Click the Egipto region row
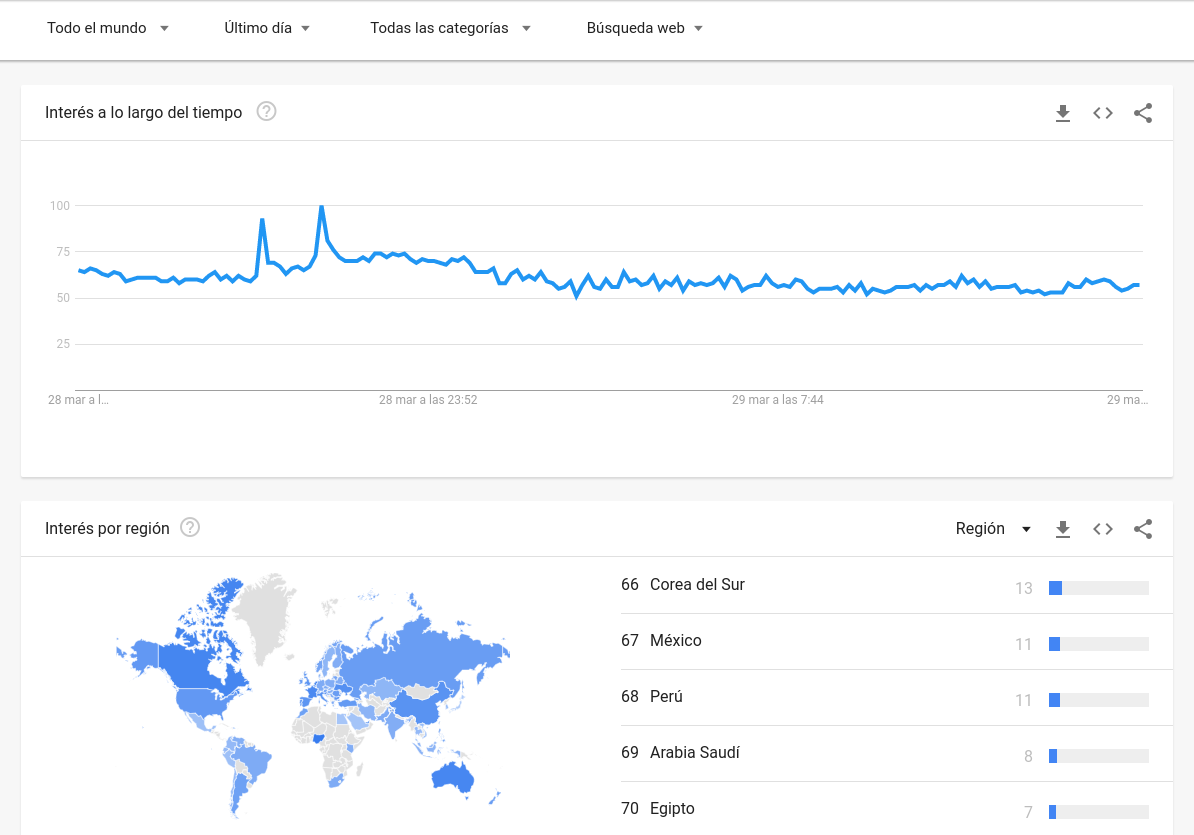Screen dimensions: 1194x835 coord(672,809)
